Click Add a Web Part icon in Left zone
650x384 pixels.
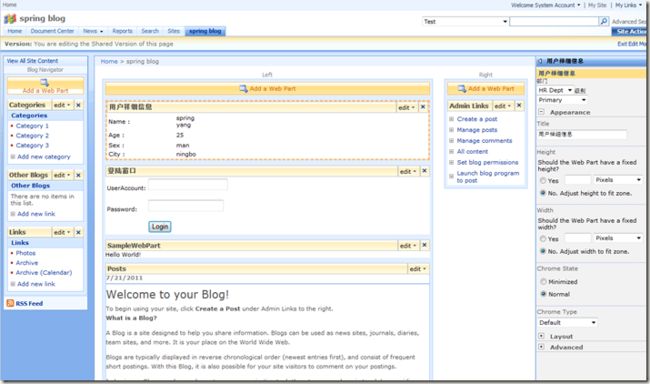[244, 88]
